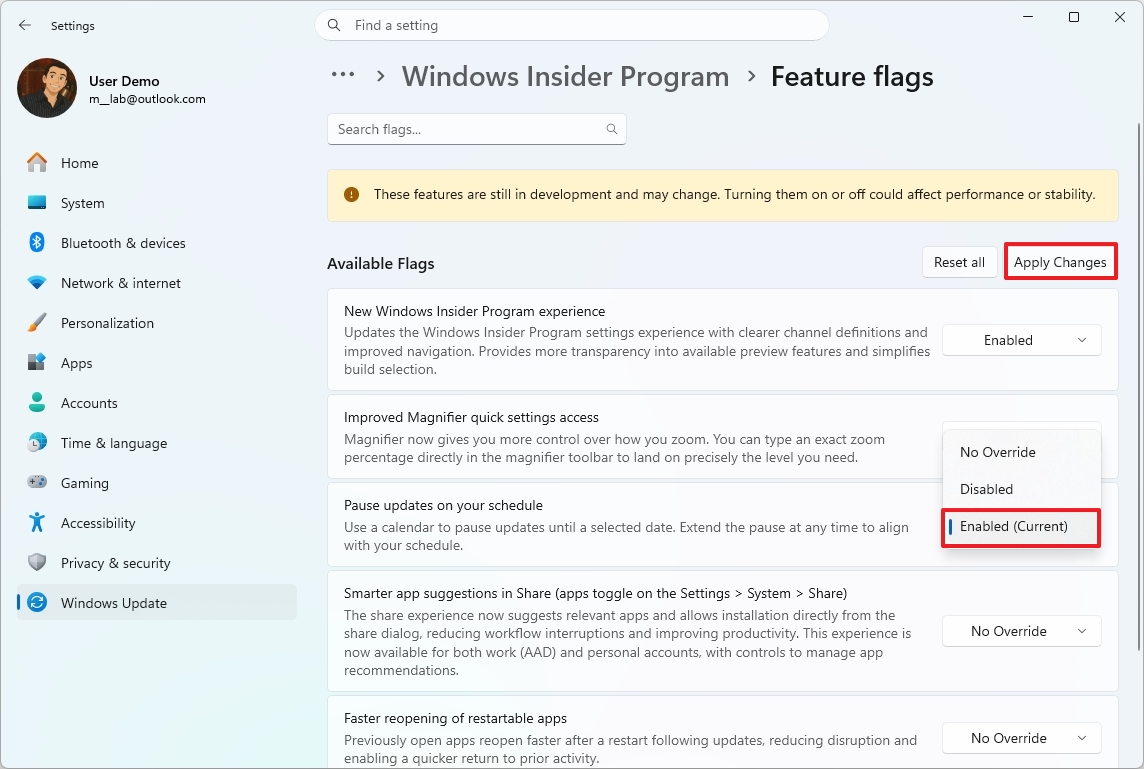
Task: Open Home in the sidebar
Action: coord(157,163)
